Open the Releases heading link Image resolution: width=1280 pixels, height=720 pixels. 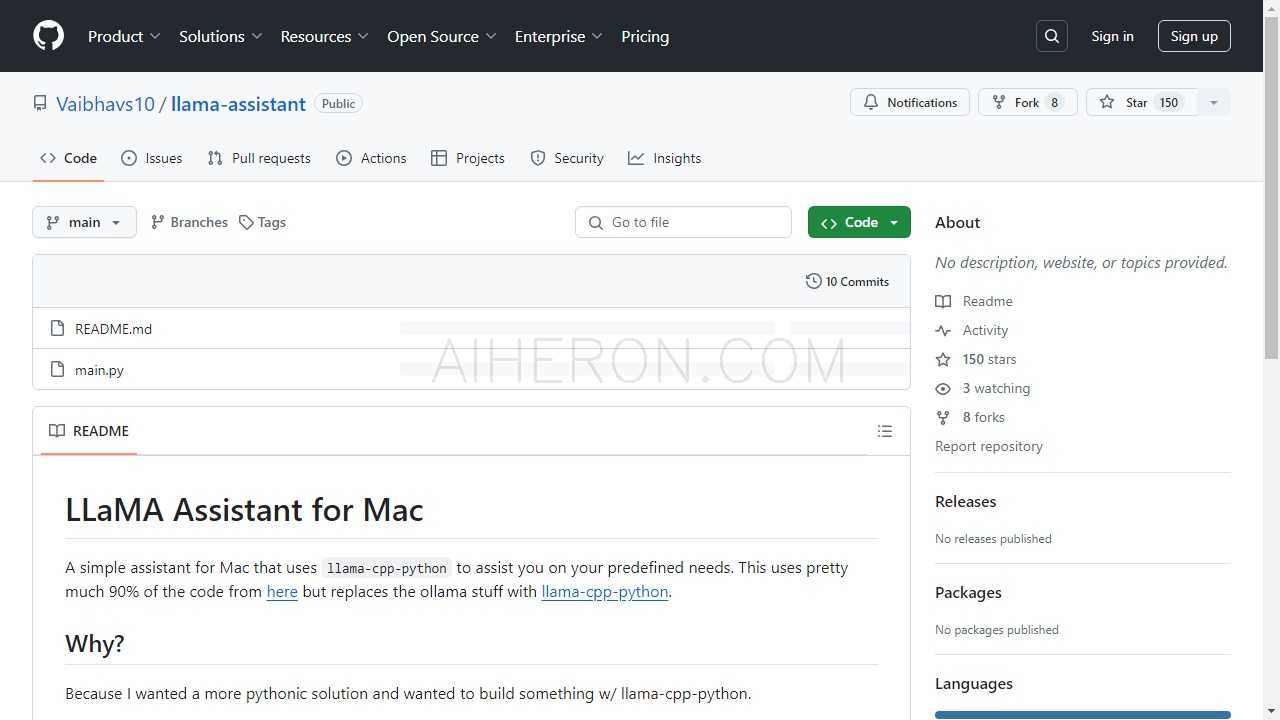tap(965, 501)
